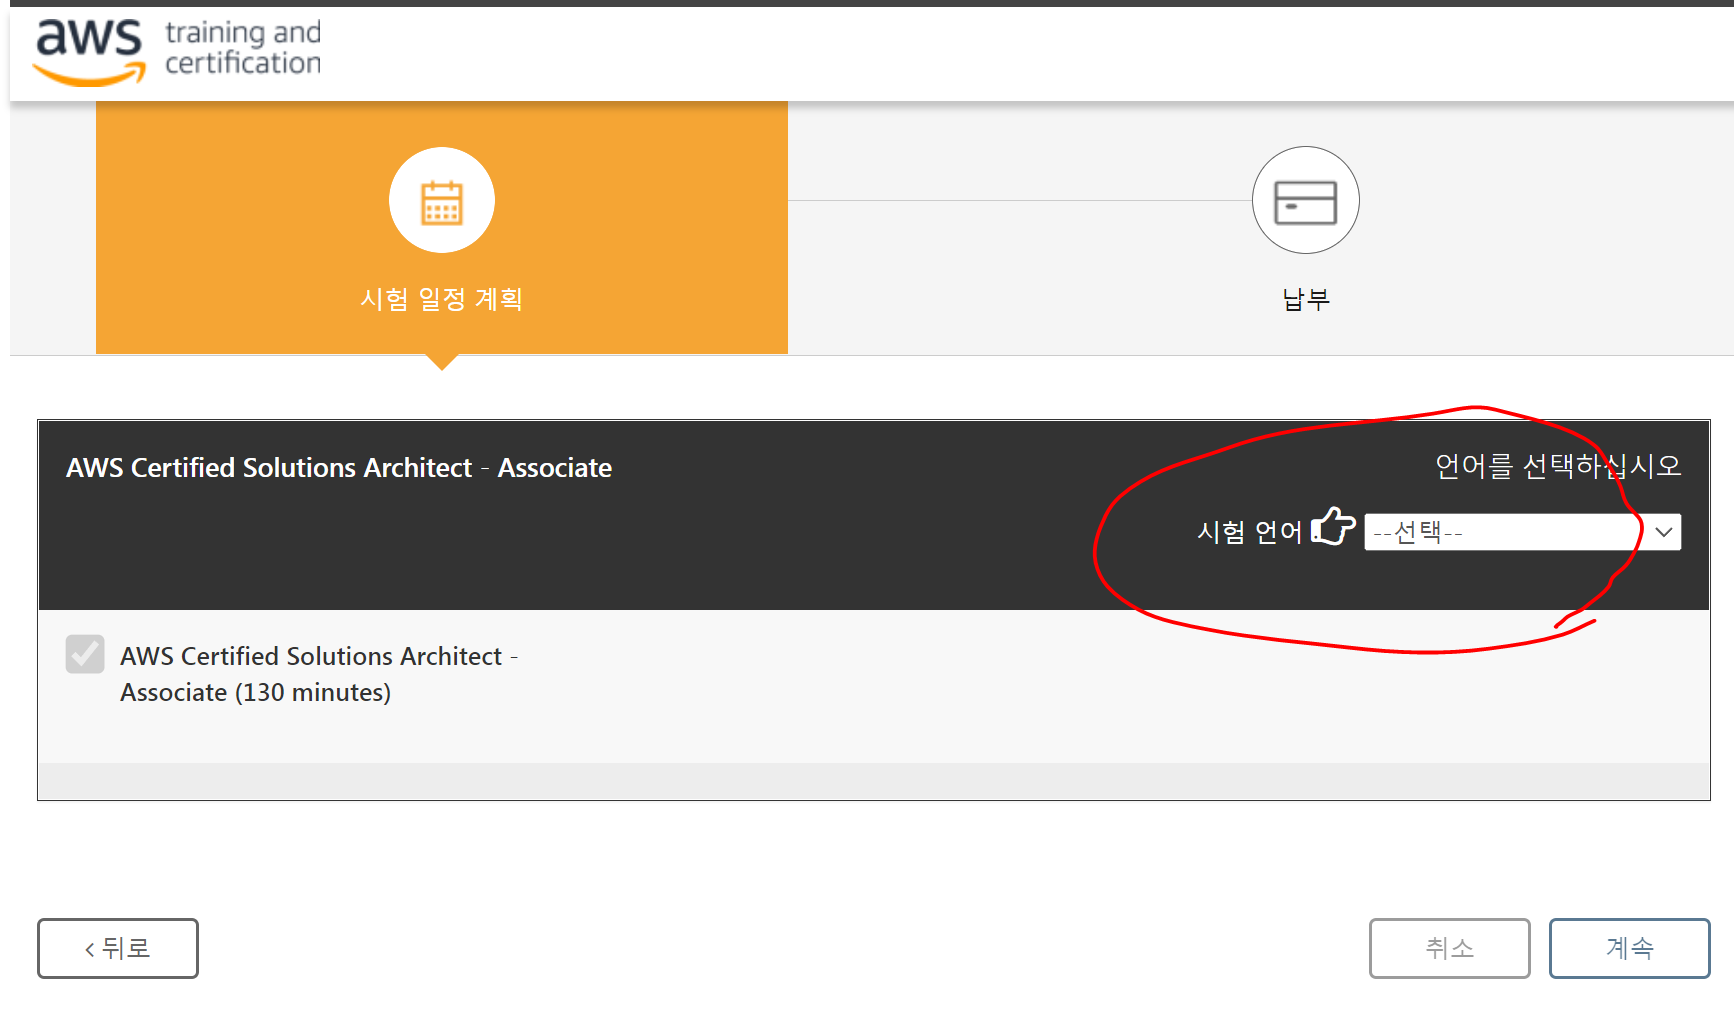Click the 취소 cancel button
Viewport: 1734px width, 1014px height.
click(1449, 948)
